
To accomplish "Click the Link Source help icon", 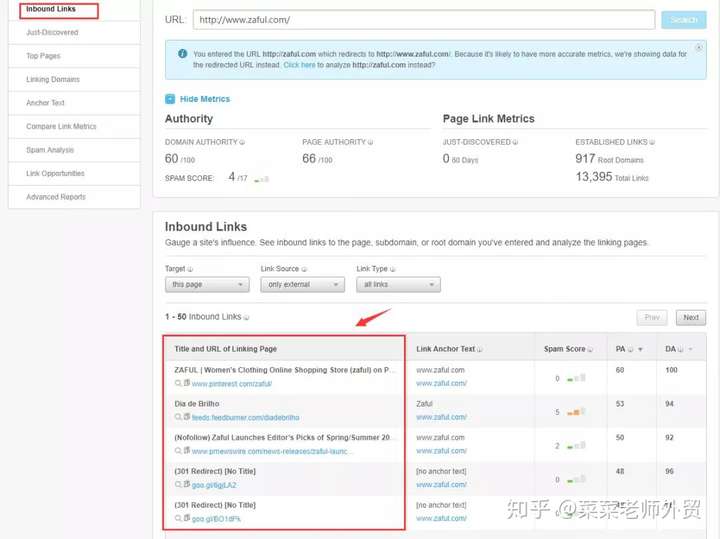I will [x=304, y=269].
